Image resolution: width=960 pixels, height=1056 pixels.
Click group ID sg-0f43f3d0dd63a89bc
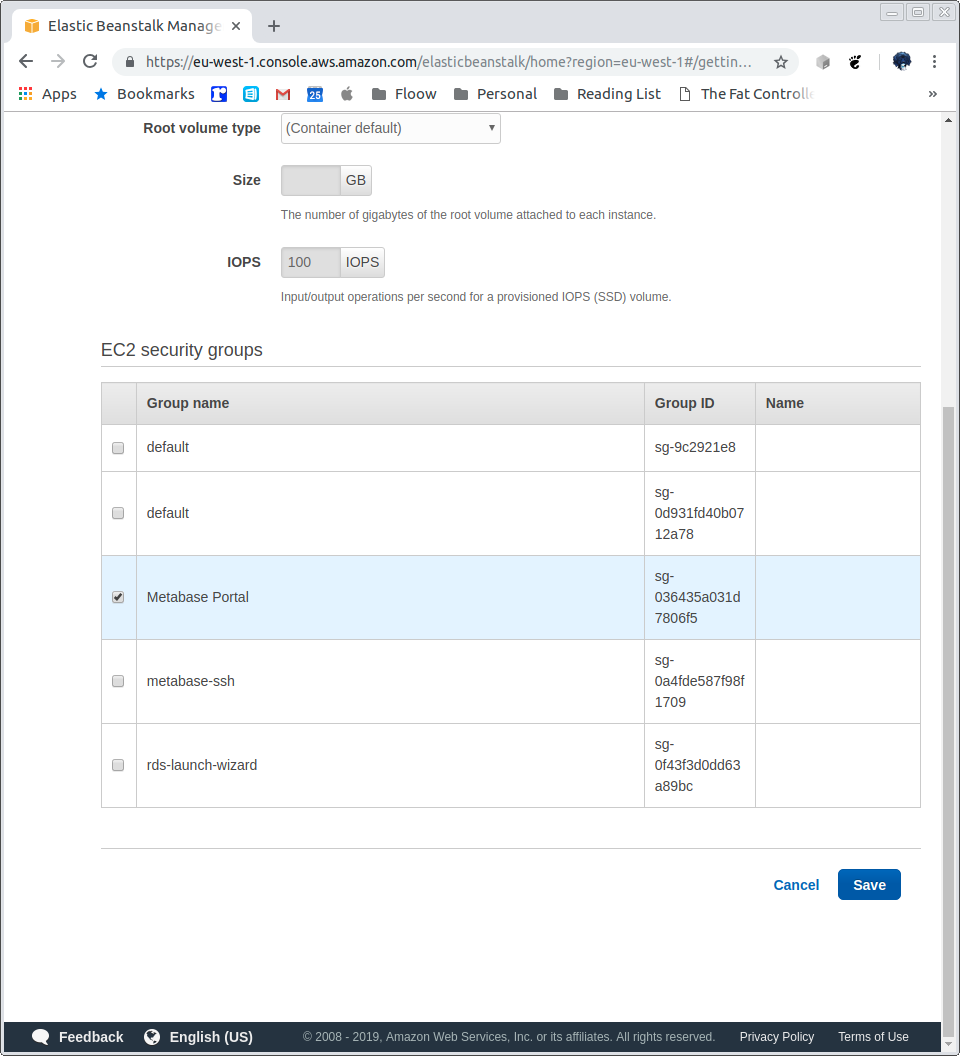tap(697, 765)
